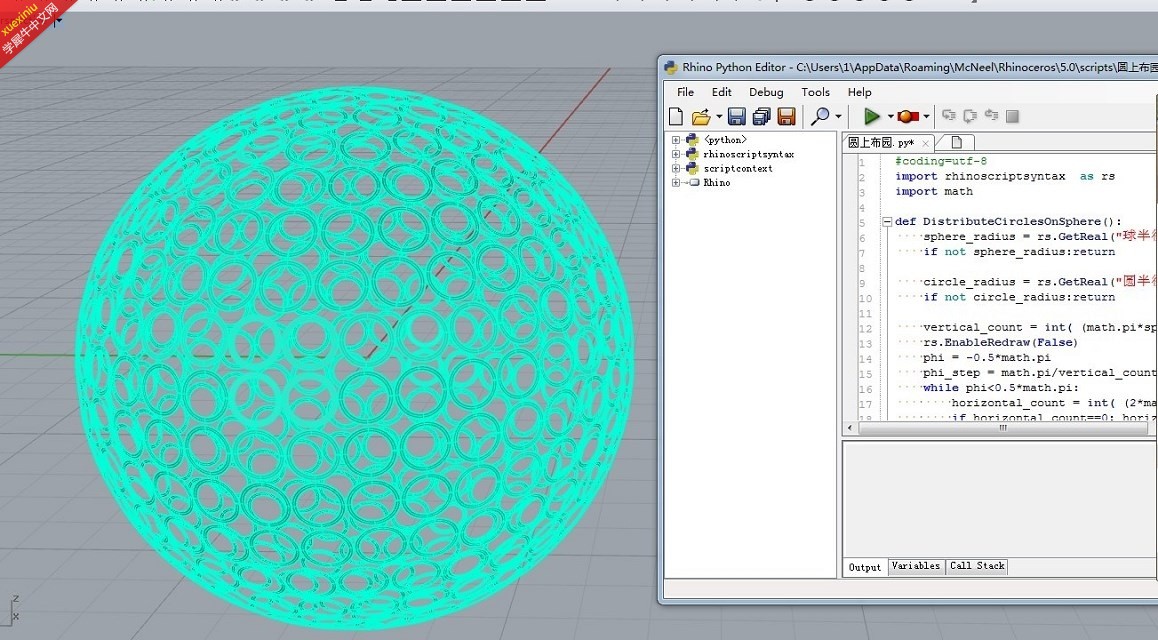Viewport: 1158px width, 640px height.
Task: Save the current script
Action: click(x=736, y=116)
